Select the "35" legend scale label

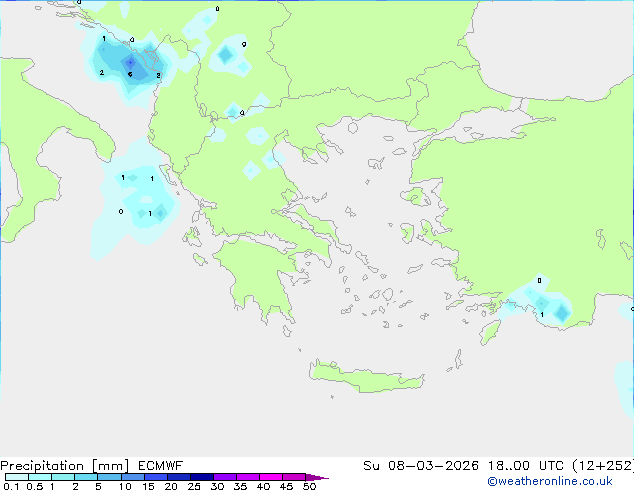click(x=240, y=486)
